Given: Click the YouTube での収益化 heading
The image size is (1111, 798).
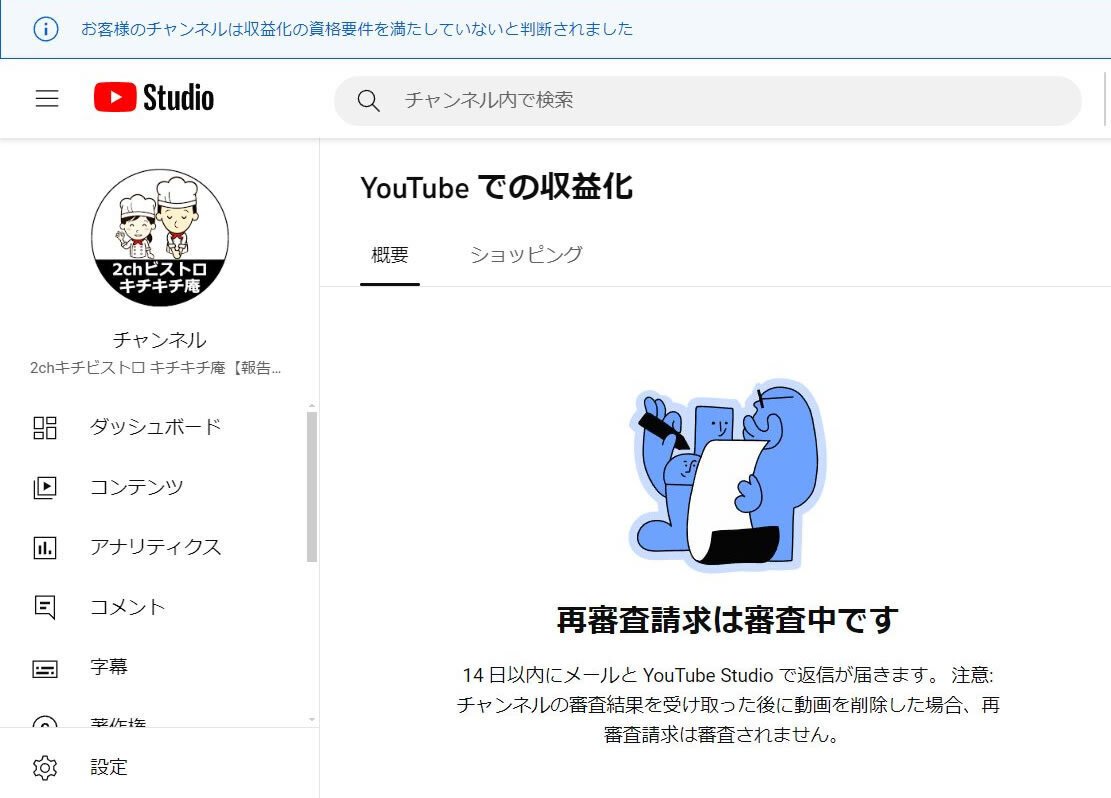Looking at the screenshot, I should tap(496, 187).
